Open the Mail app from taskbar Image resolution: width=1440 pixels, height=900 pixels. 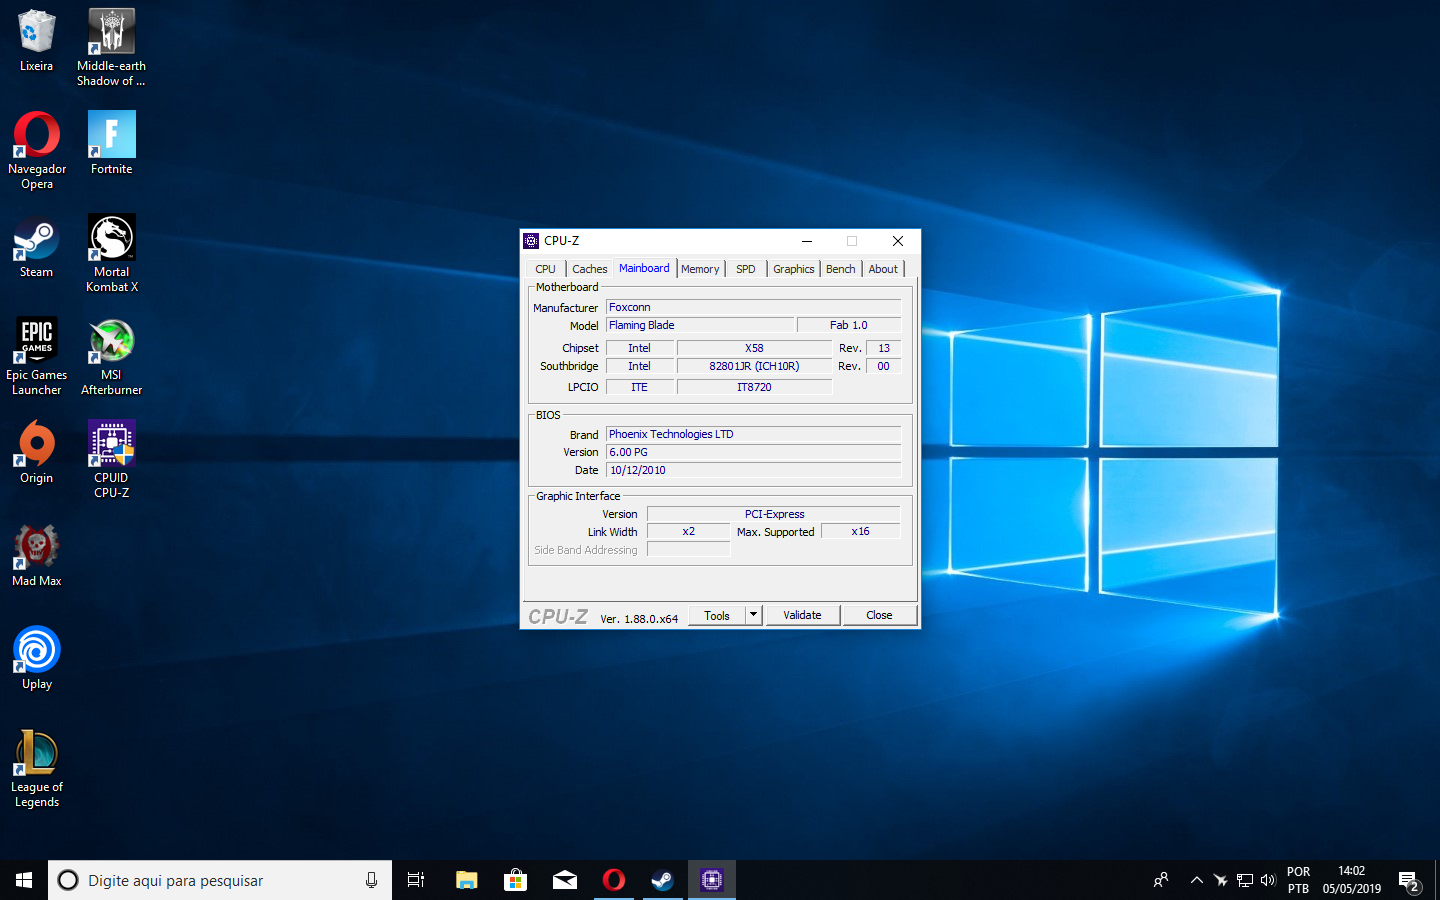(x=564, y=880)
